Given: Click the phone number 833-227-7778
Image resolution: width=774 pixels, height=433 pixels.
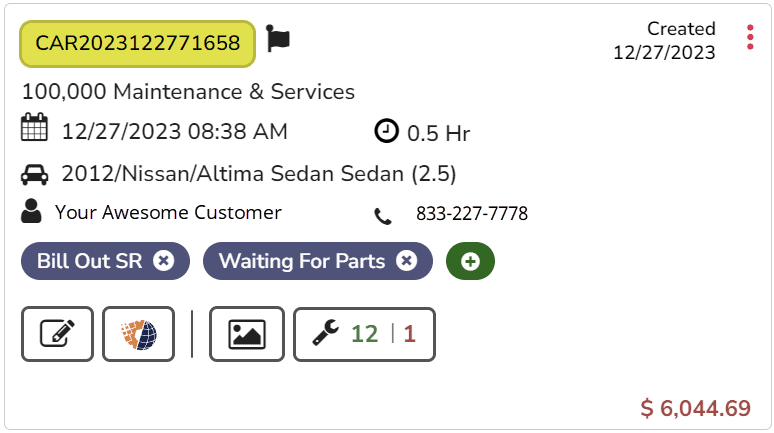Looking at the screenshot, I should pyautogui.click(x=472, y=214).
